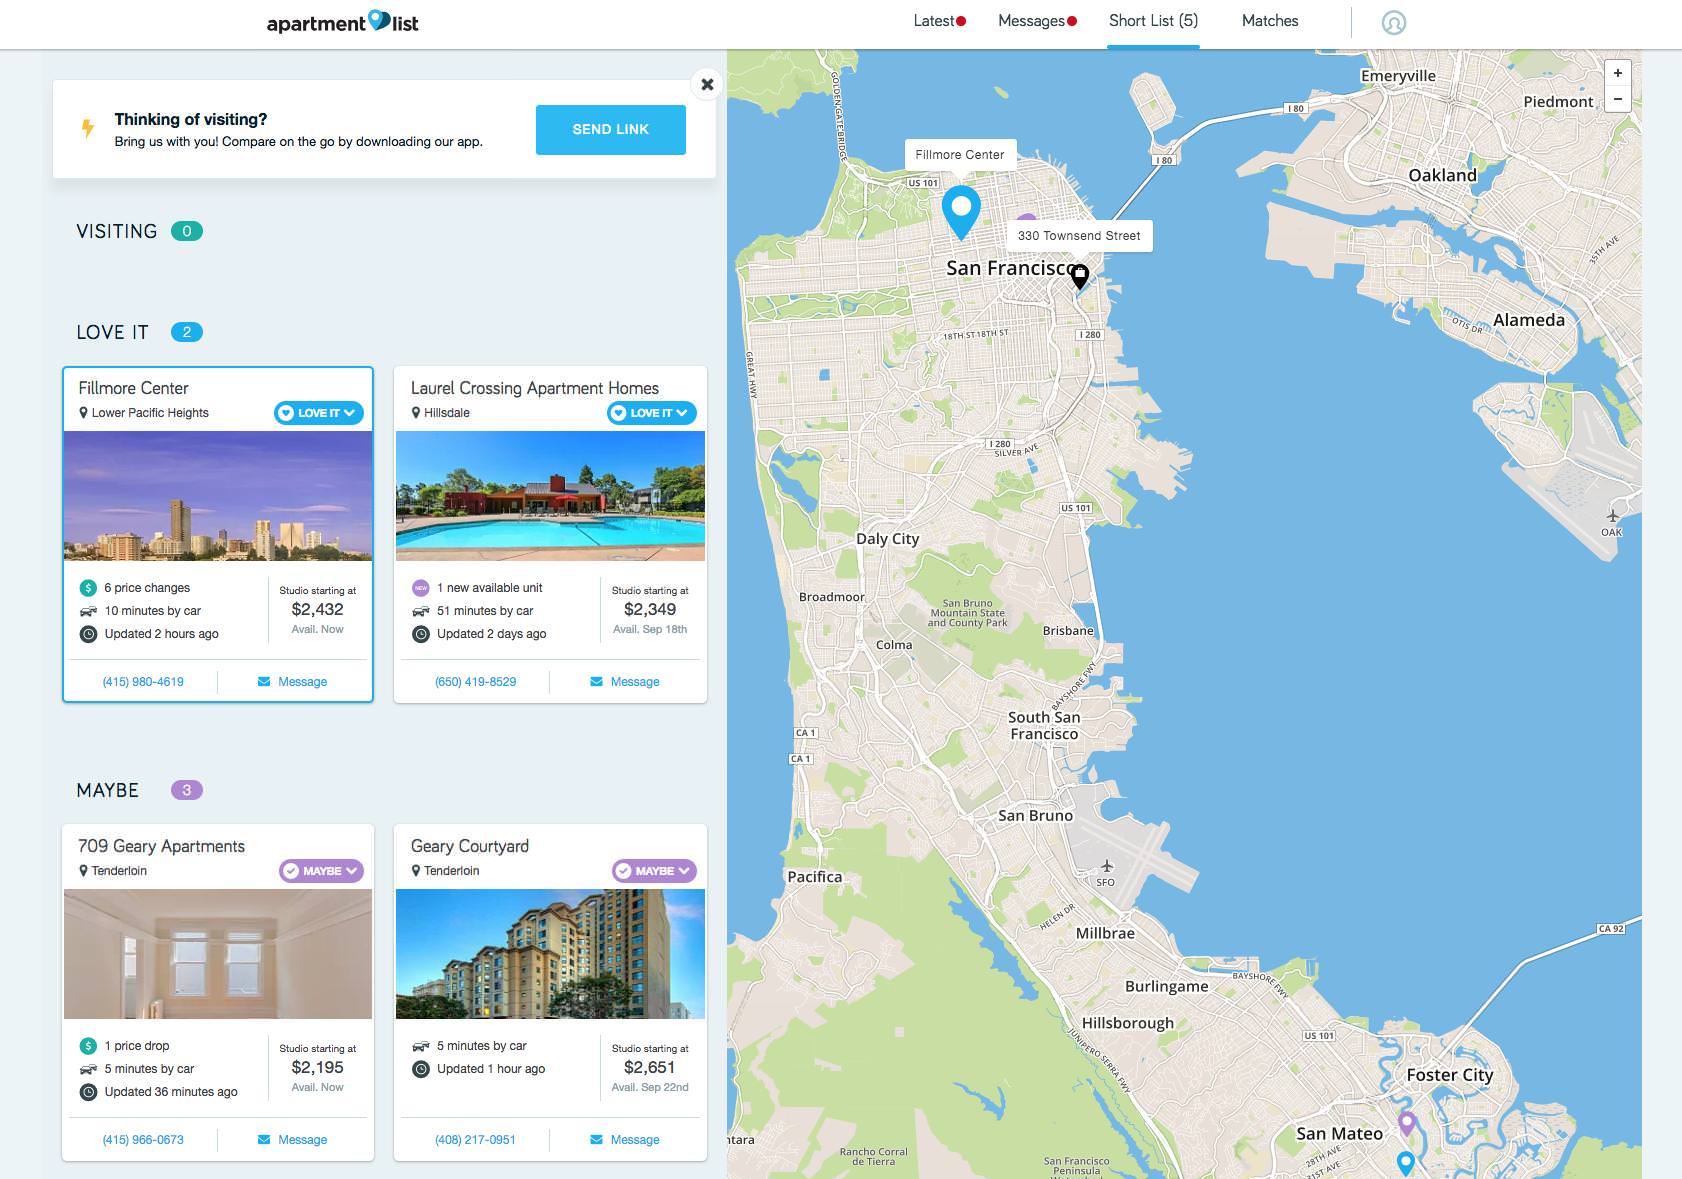The height and width of the screenshot is (1179, 1682).
Task: Click the Visiting count badge 0
Action: pyautogui.click(x=187, y=231)
